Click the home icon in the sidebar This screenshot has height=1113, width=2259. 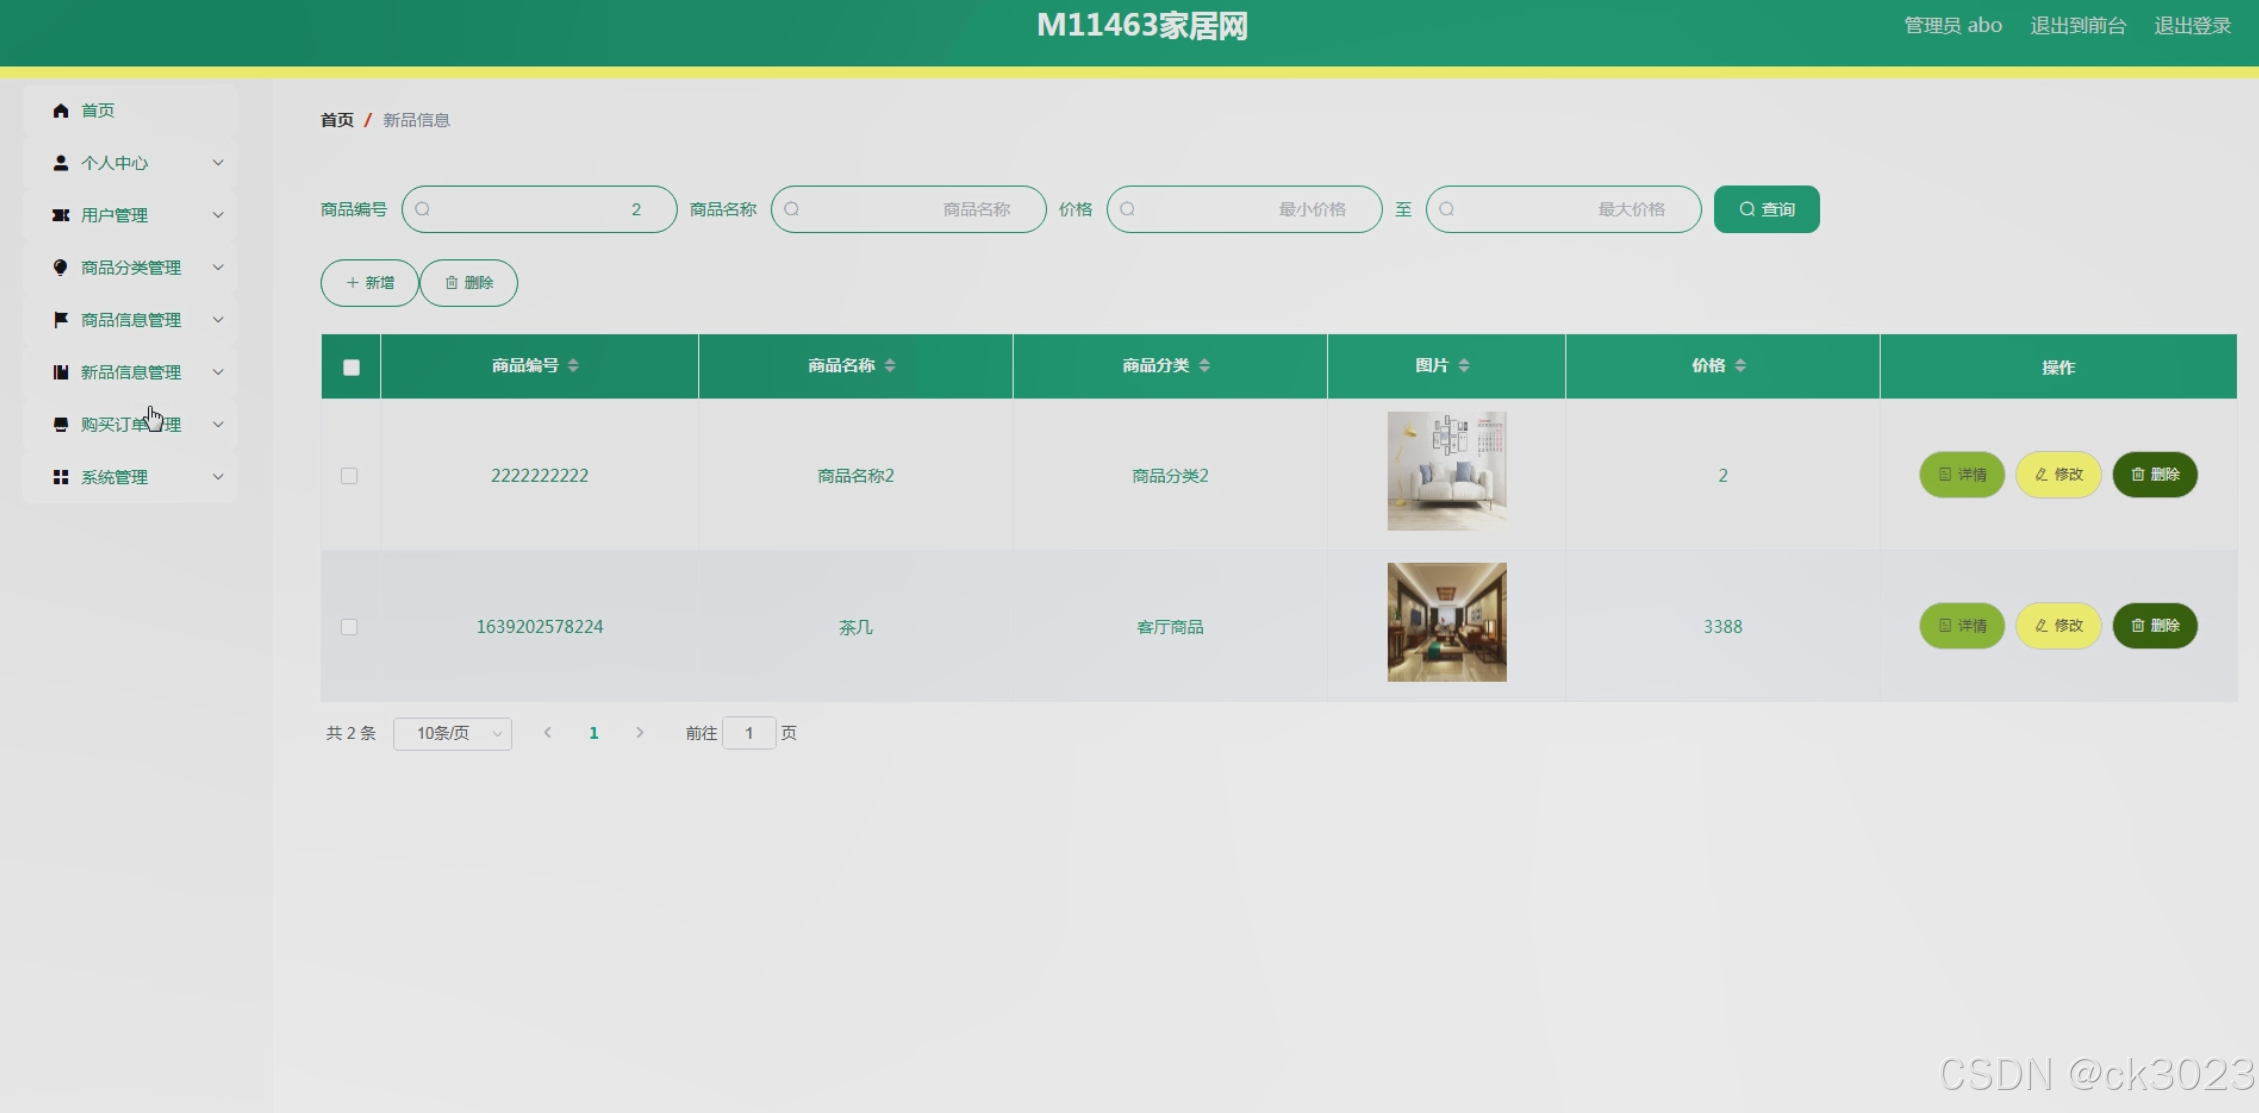[x=61, y=110]
